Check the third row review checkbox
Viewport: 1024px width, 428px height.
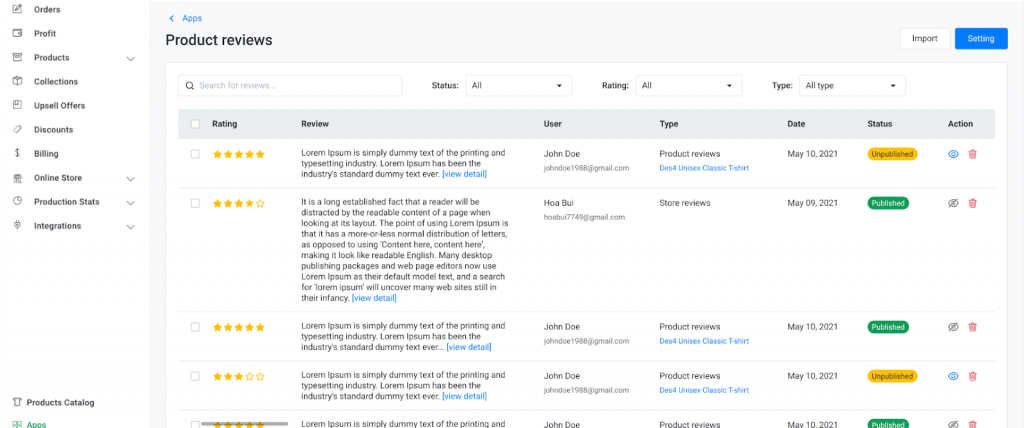point(195,327)
